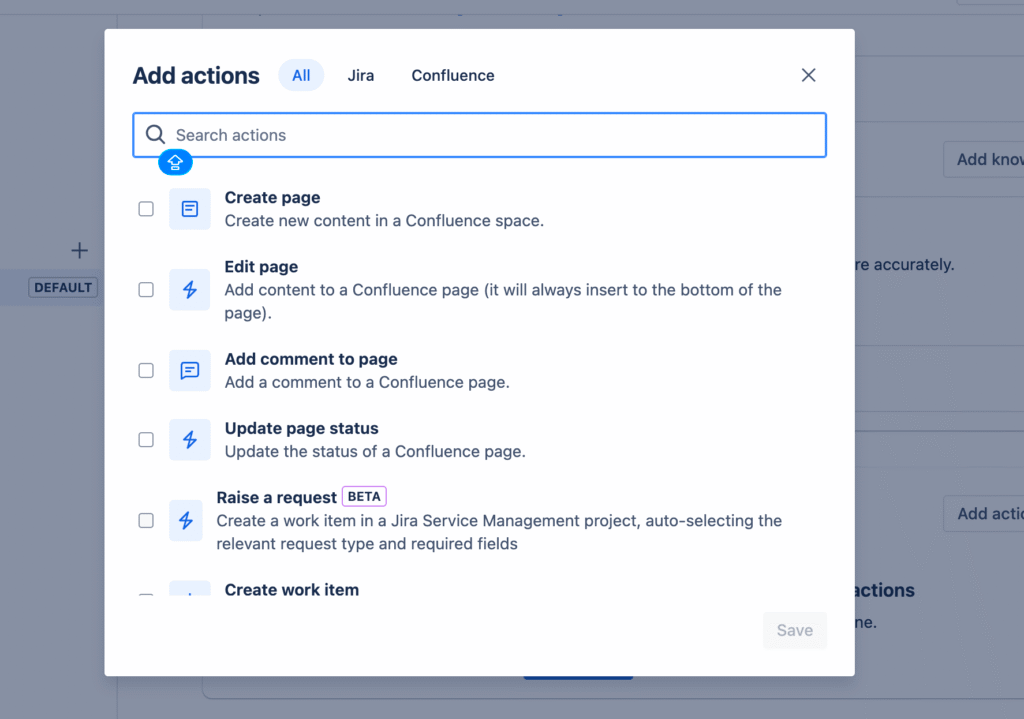This screenshot has width=1024, height=719.
Task: Check the Create page checkbox
Action: (146, 209)
